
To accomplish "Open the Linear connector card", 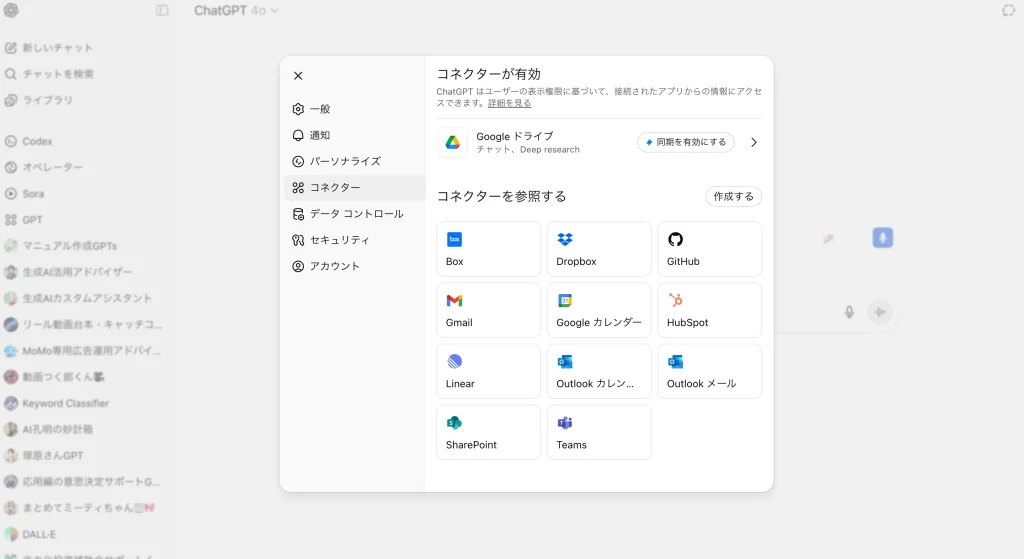I will [x=488, y=371].
